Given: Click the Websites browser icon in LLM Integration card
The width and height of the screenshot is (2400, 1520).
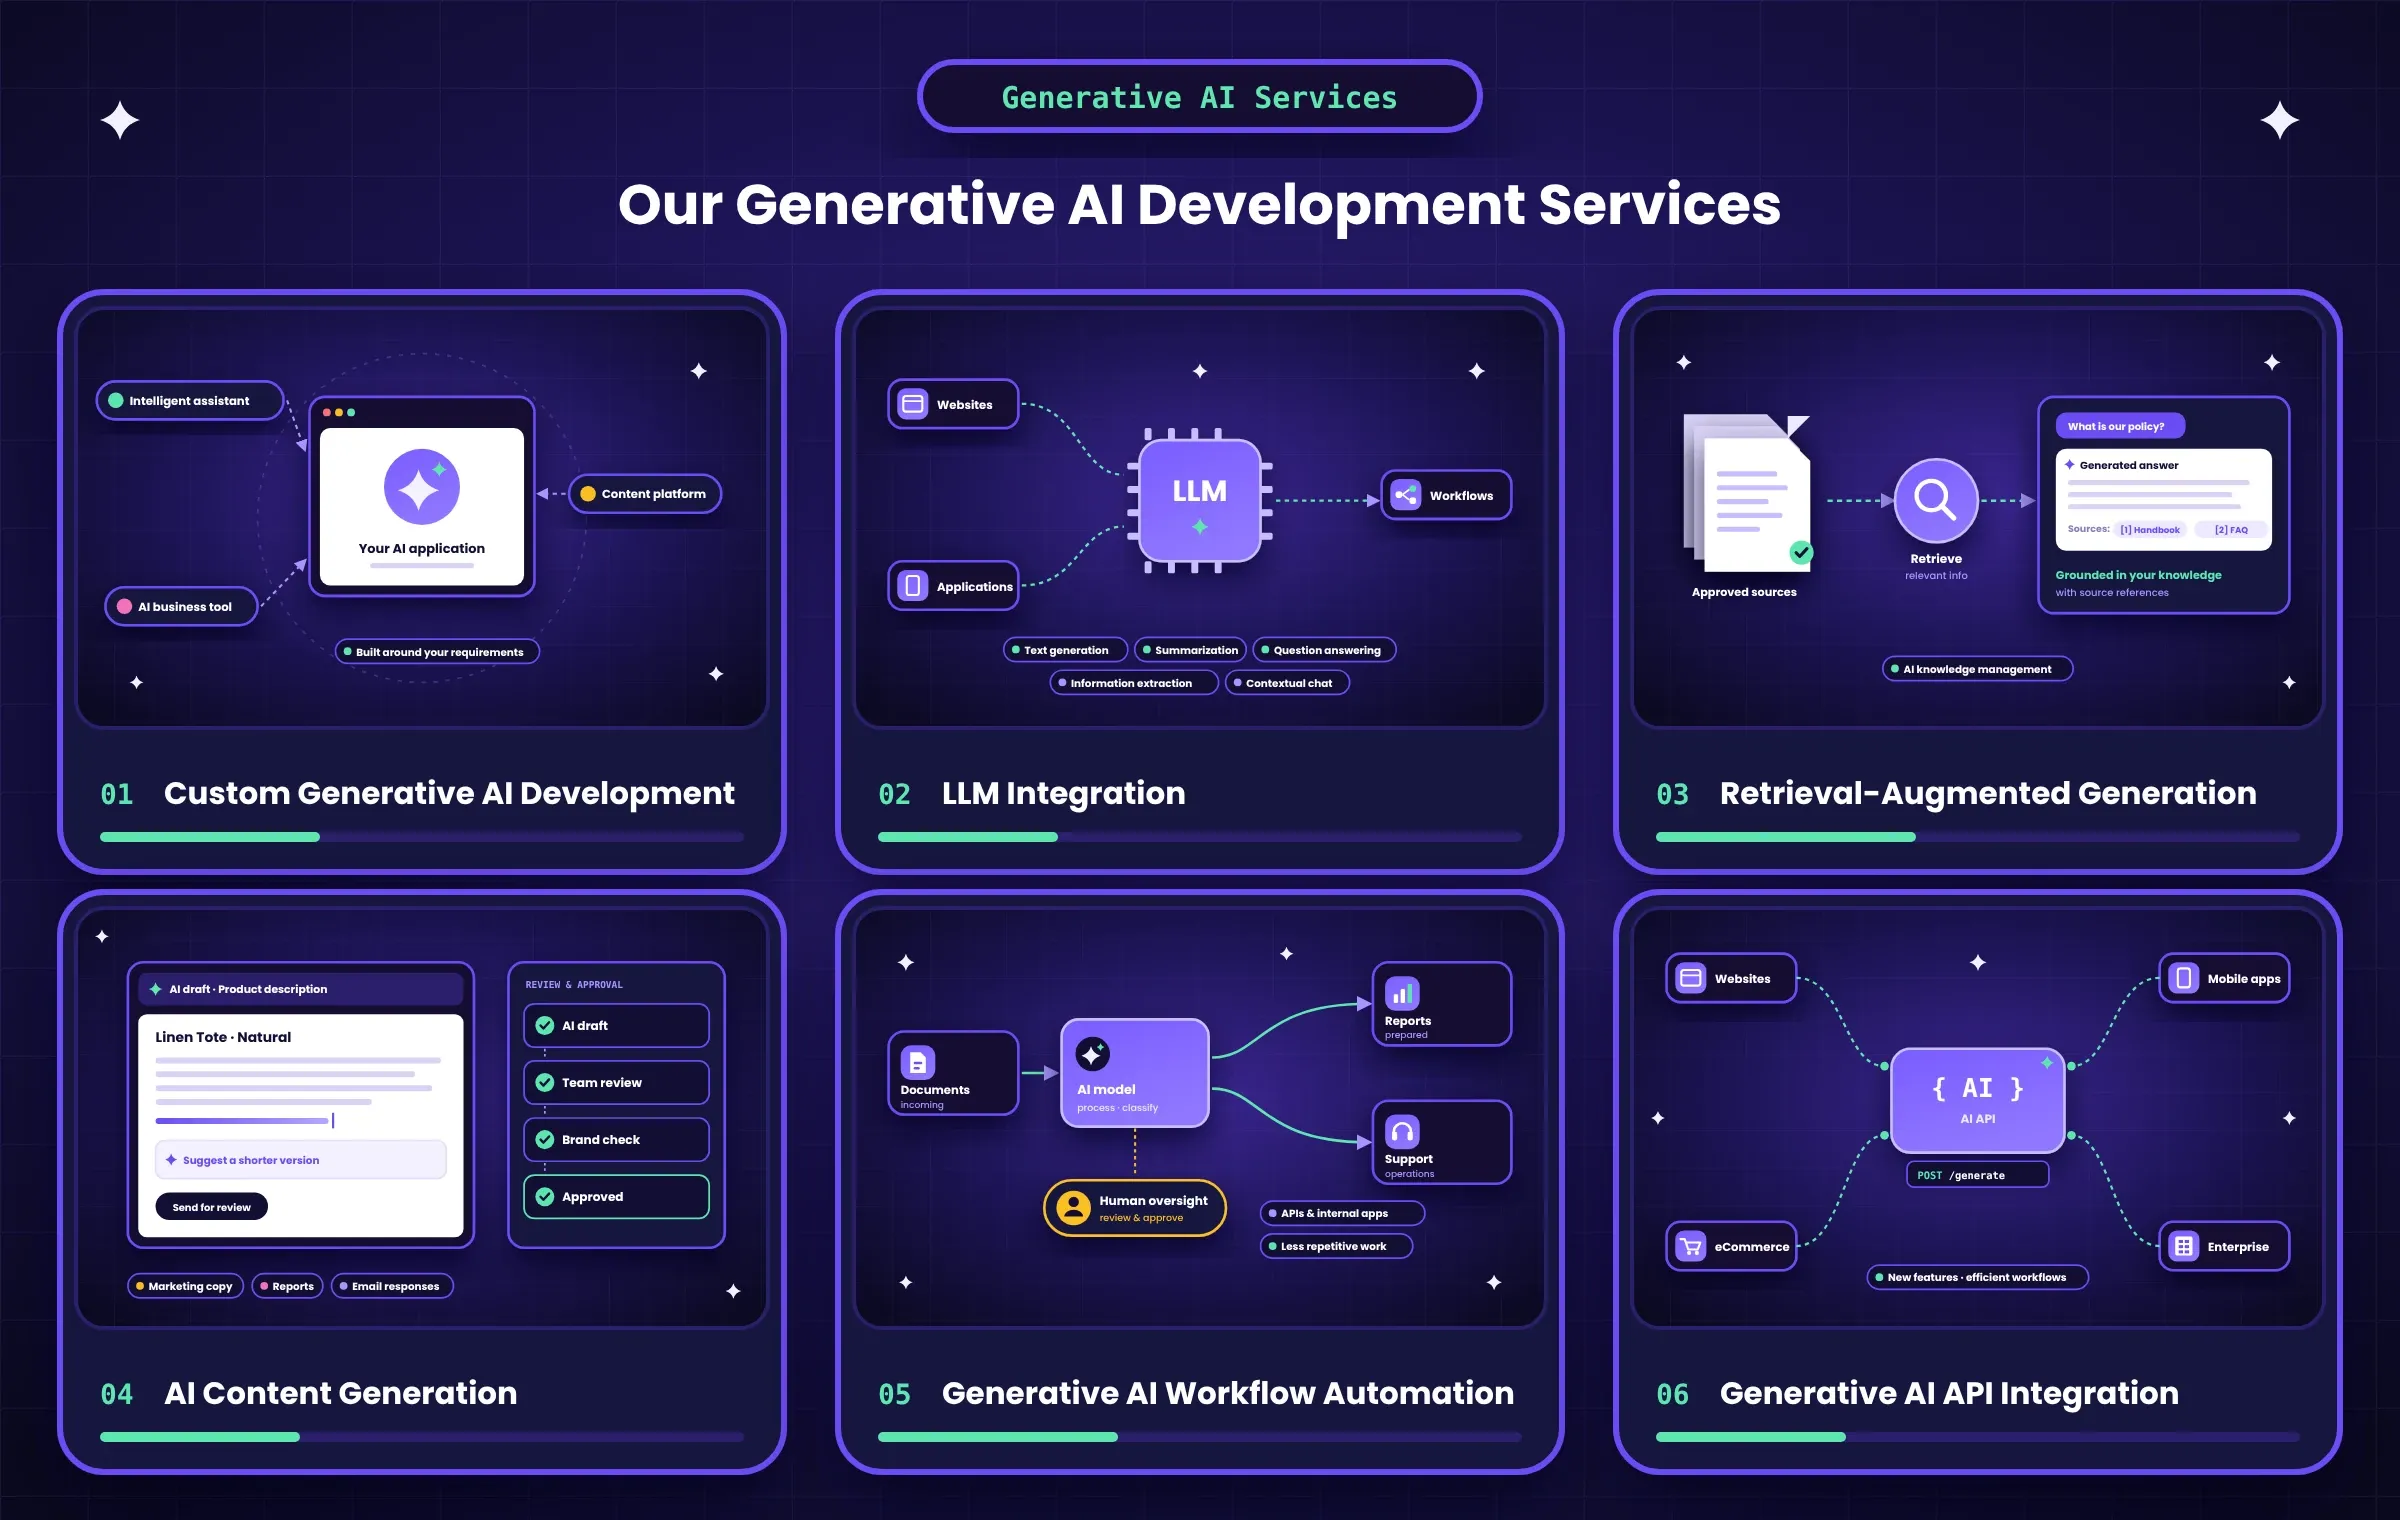Looking at the screenshot, I should (x=913, y=404).
